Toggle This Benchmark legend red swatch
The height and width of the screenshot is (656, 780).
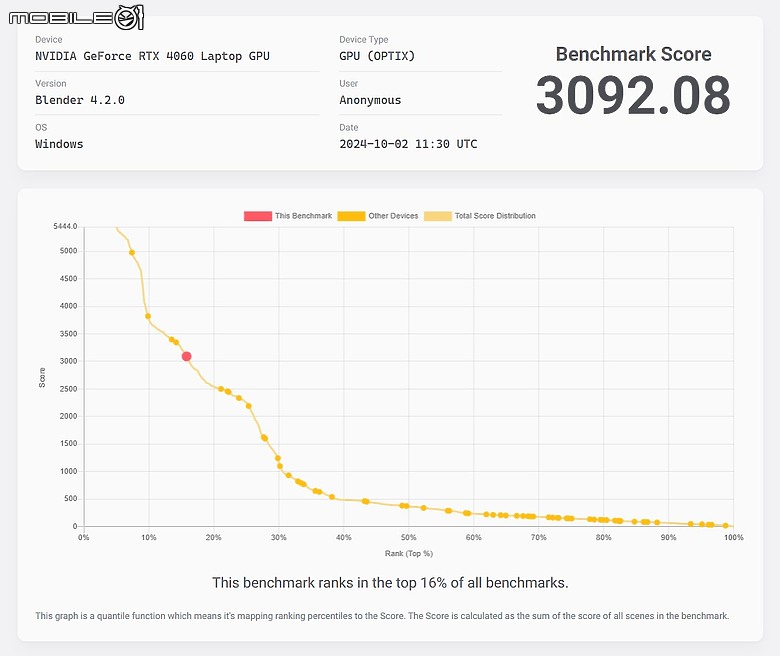[x=258, y=216]
